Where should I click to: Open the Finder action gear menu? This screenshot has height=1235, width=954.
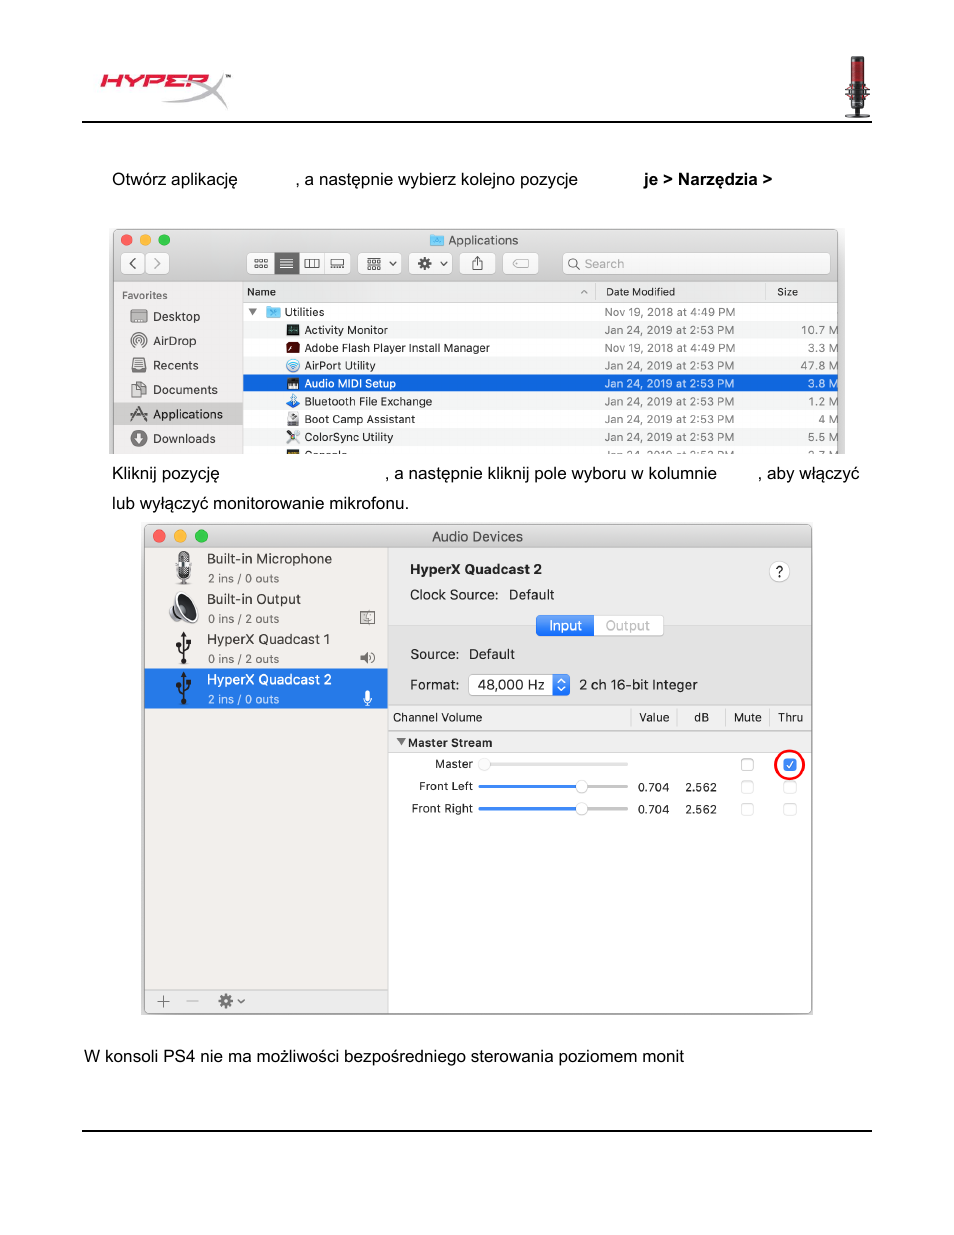click(x=432, y=263)
